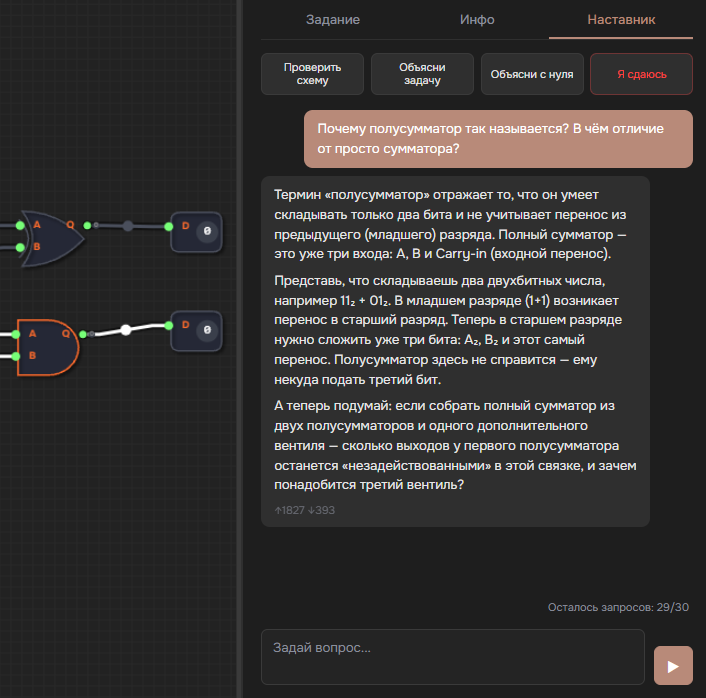This screenshot has width=706, height=698.
Task: Click output pin Q of the AND gate
Action: (x=83, y=334)
